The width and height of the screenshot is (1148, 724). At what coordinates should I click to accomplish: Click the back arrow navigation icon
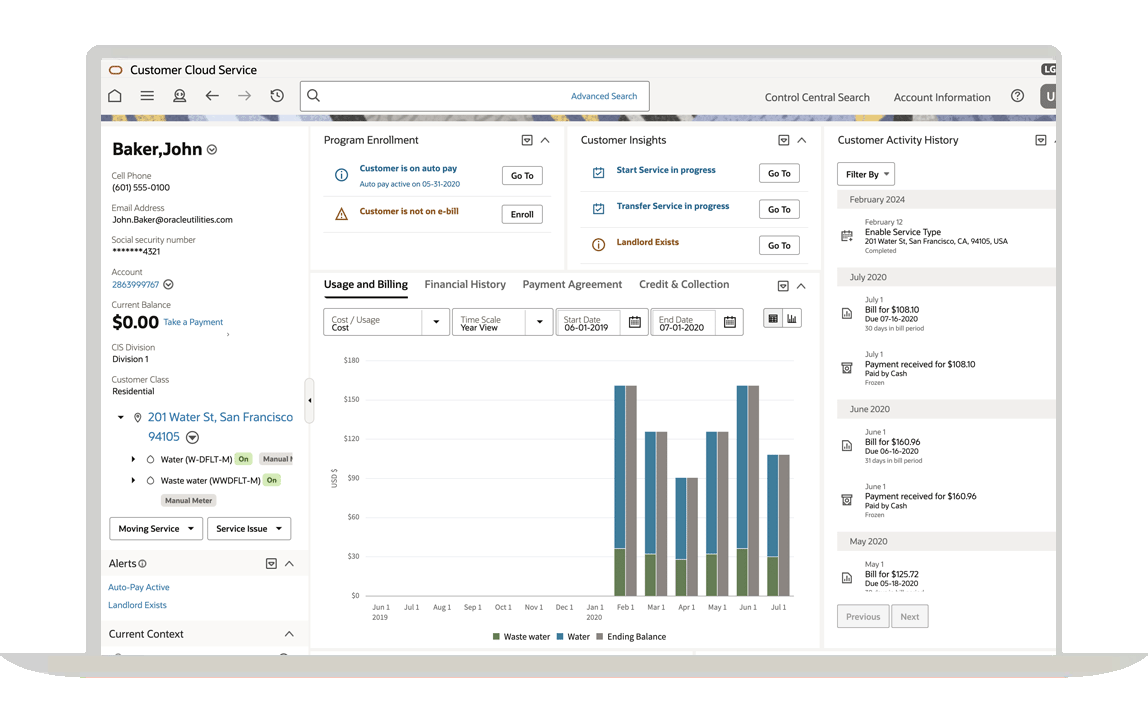pos(212,96)
